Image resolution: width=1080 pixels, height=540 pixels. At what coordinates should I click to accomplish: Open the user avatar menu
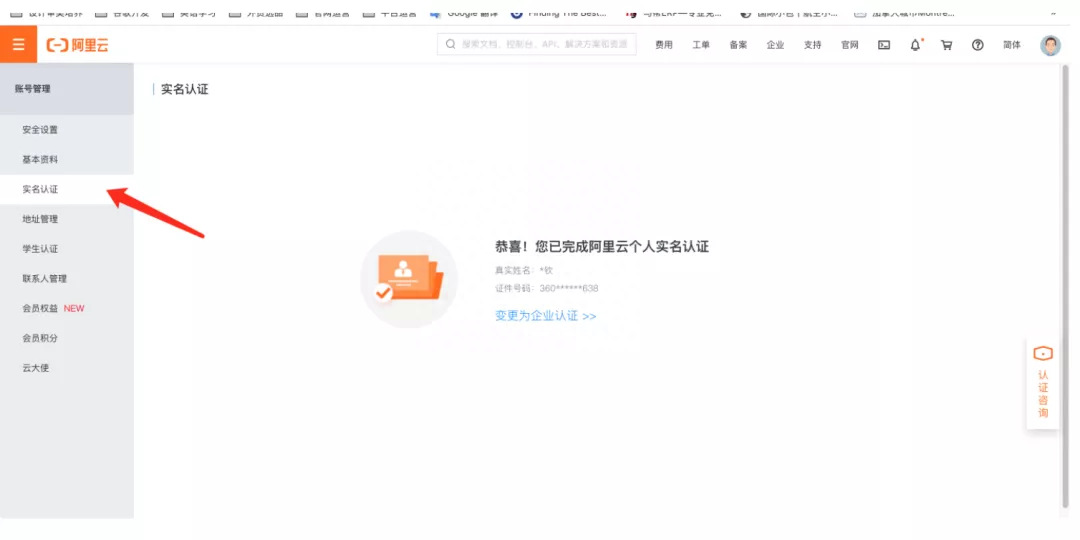(x=1050, y=45)
